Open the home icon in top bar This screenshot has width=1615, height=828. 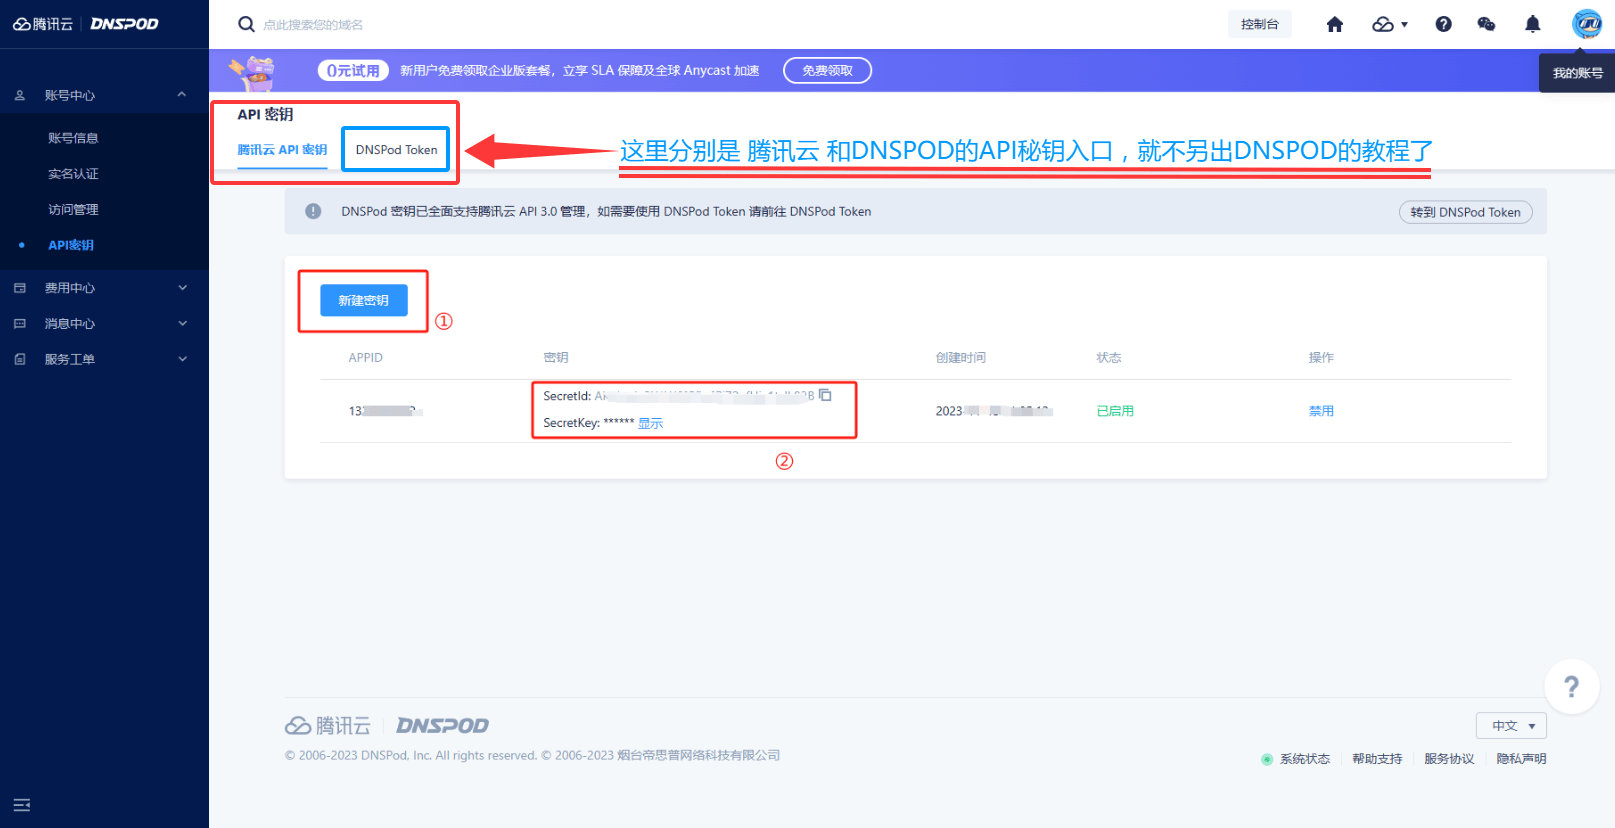tap(1335, 24)
